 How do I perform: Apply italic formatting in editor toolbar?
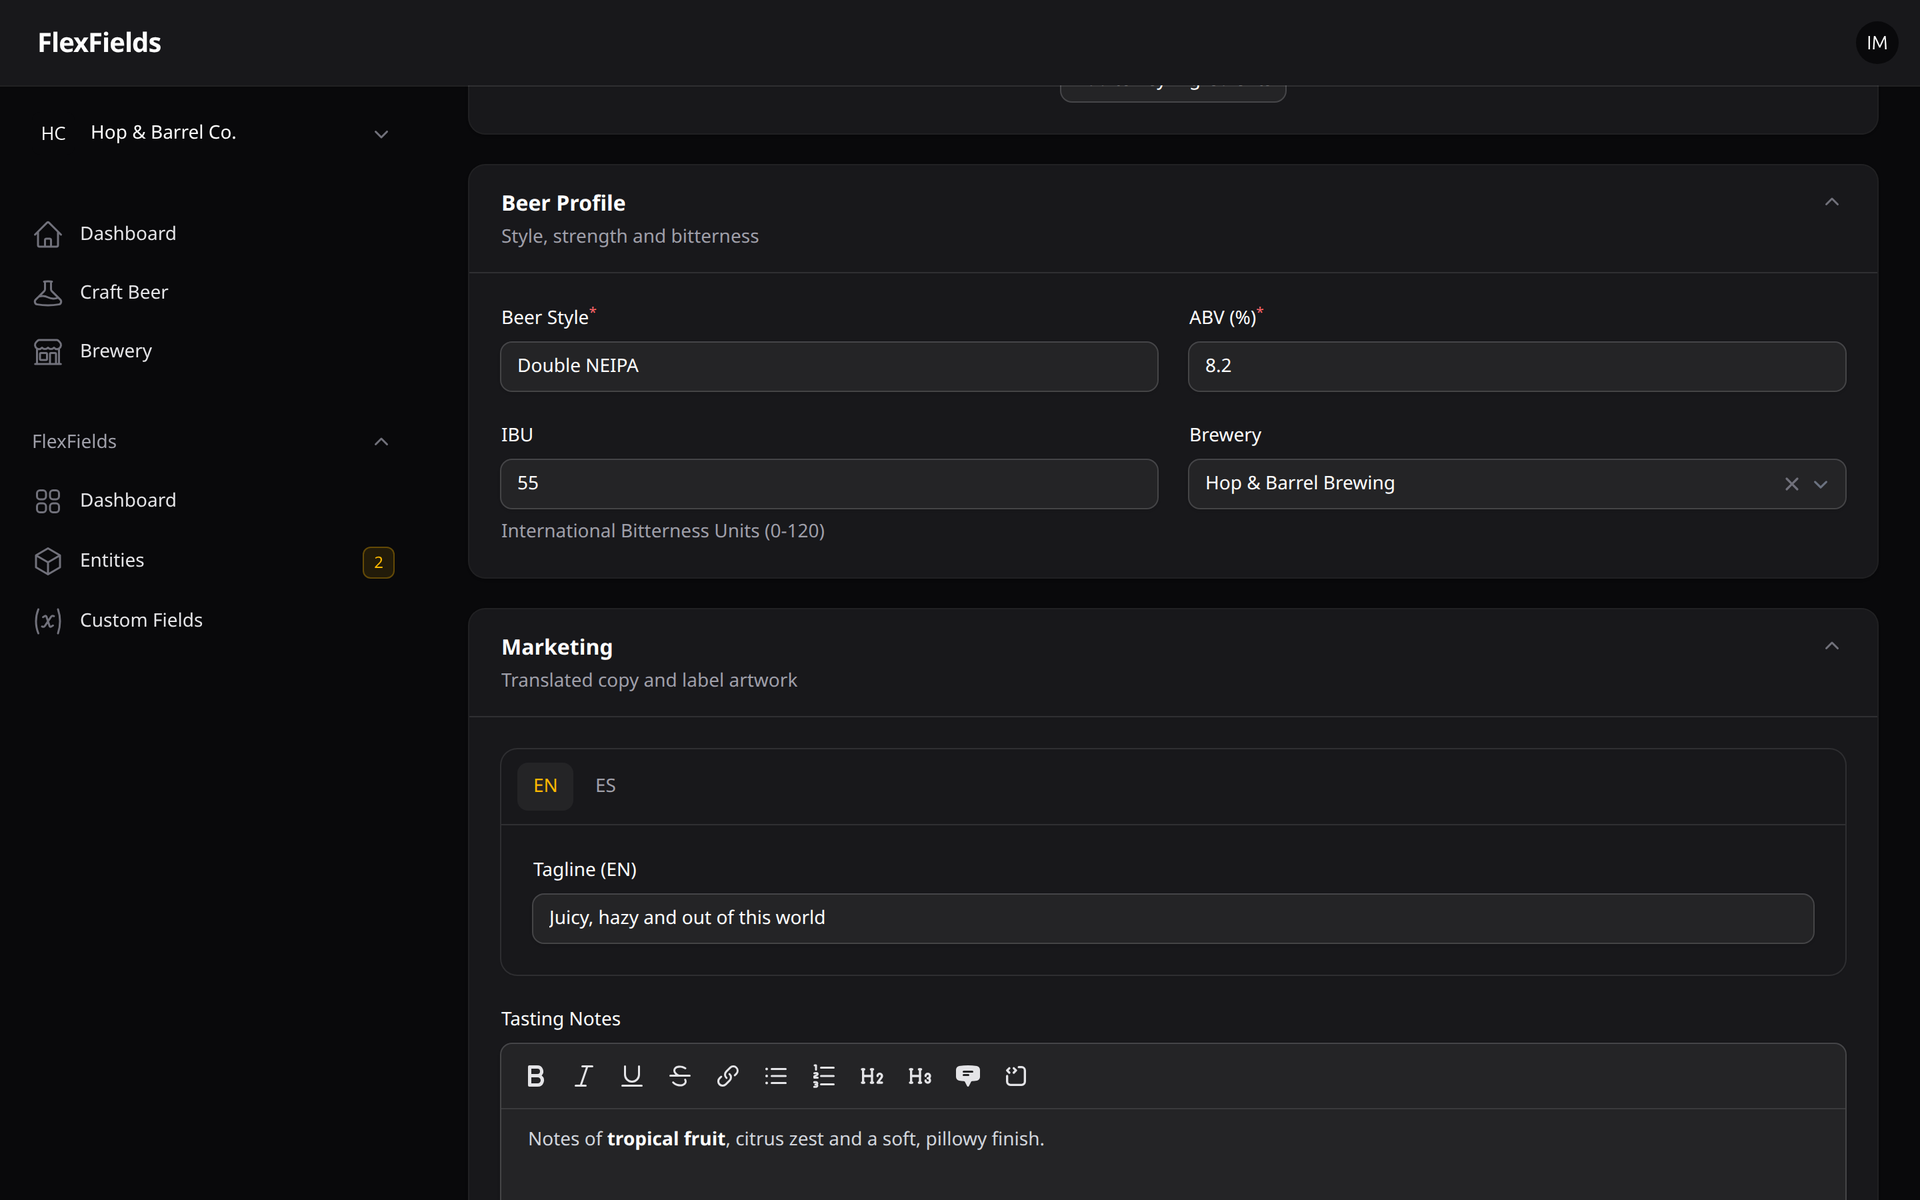tap(583, 1076)
